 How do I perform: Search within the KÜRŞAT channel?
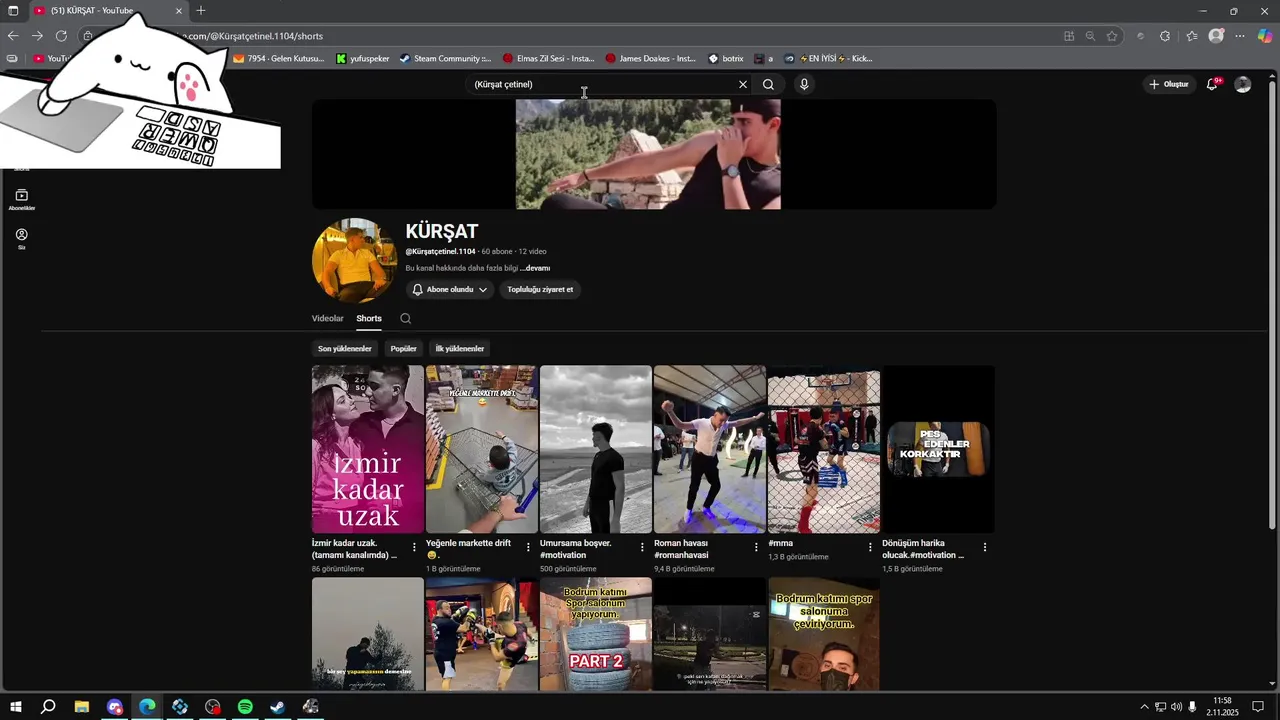click(405, 318)
